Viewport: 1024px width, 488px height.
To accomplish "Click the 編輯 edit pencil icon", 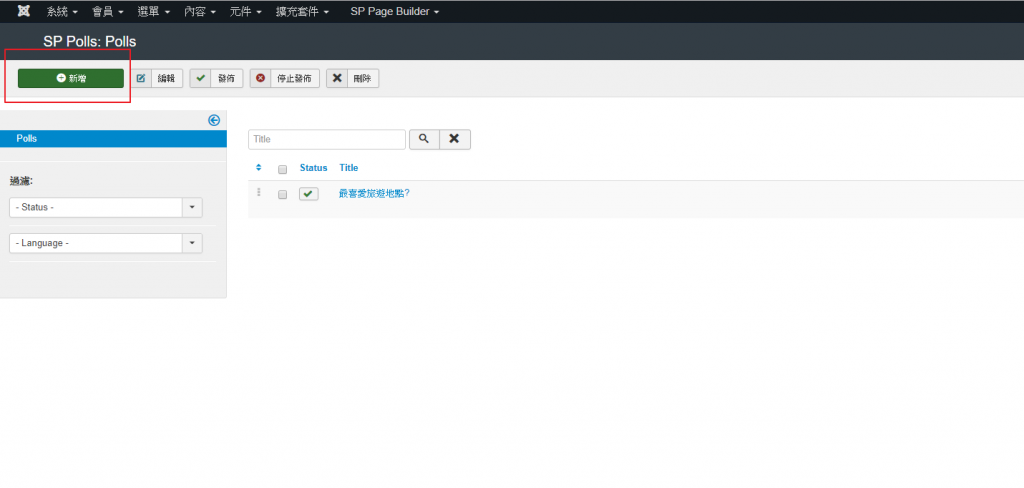I will click(x=141, y=78).
